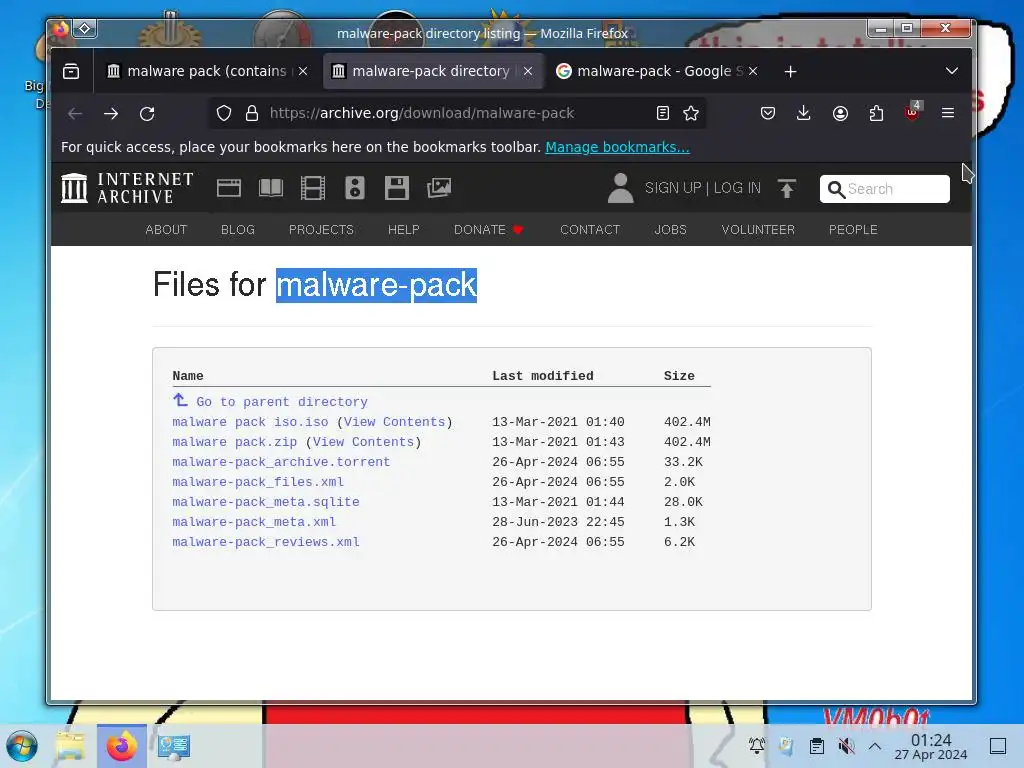Open malware-pack_meta.sqlite link
This screenshot has width=1024, height=768.
tap(266, 502)
